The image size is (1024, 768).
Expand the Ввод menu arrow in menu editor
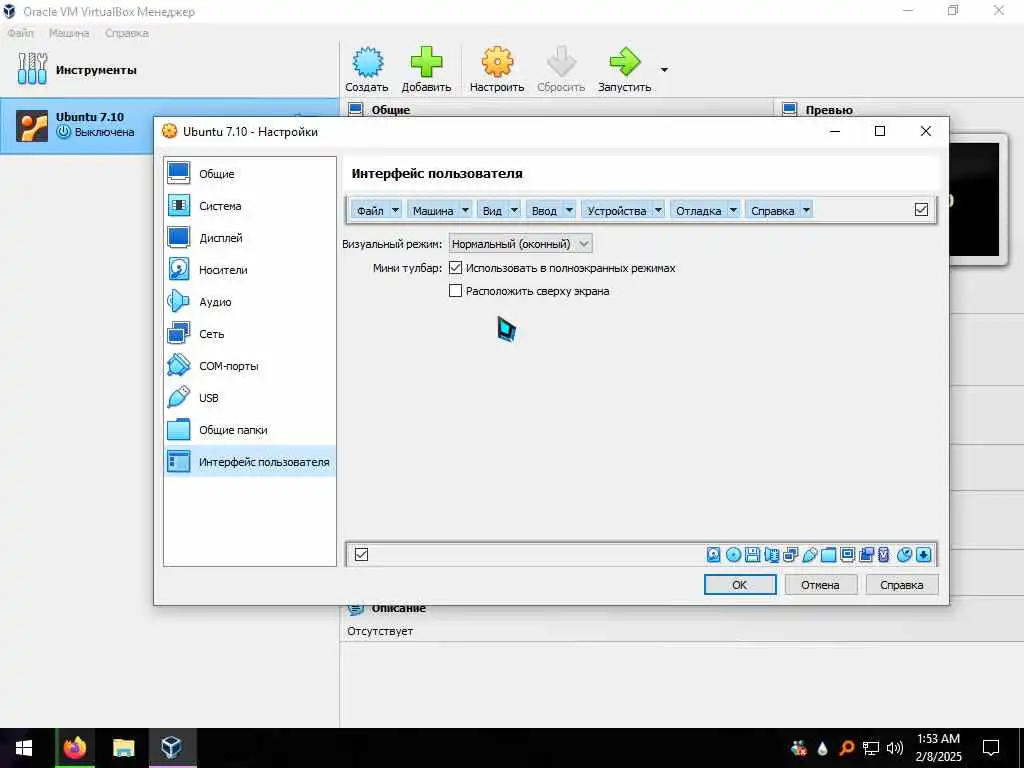pyautogui.click(x=569, y=210)
